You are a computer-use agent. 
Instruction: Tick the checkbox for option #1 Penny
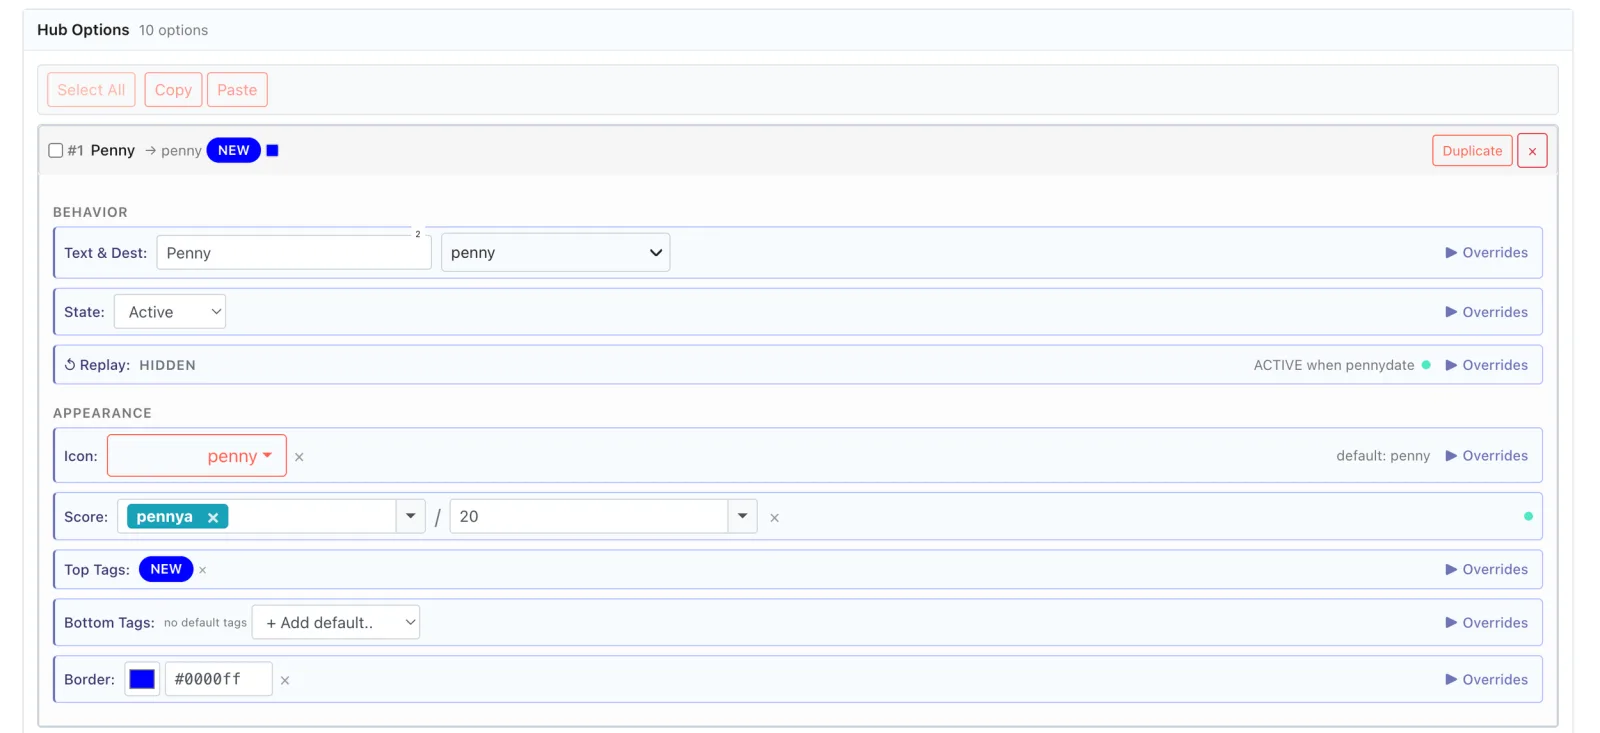pyautogui.click(x=56, y=151)
